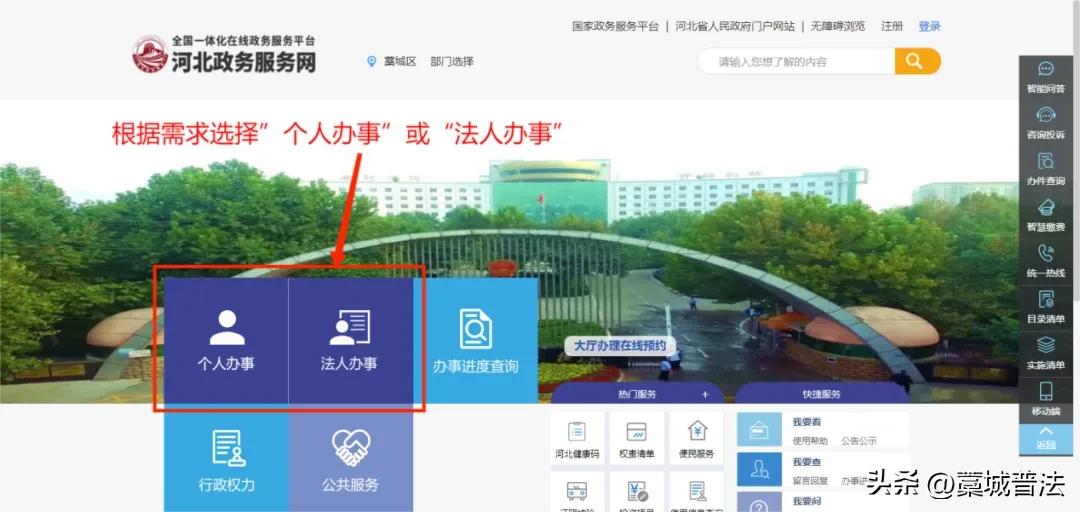This screenshot has width=1080, height=512.
Task: Open the 国家政务服务平台 link
Action: [615, 26]
